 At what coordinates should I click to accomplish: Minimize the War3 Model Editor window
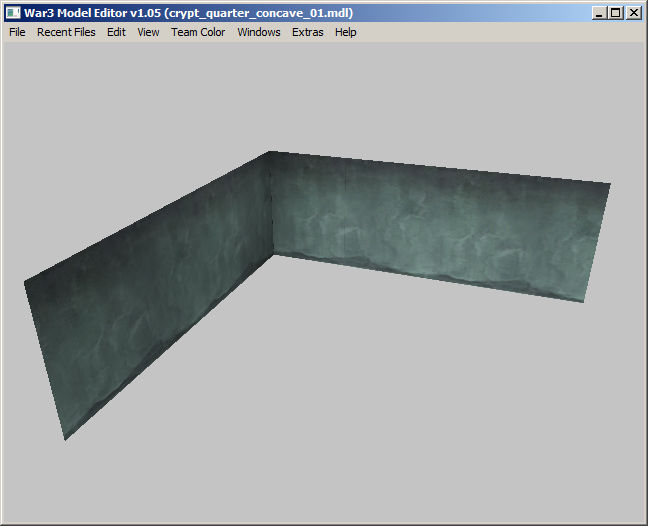click(599, 13)
